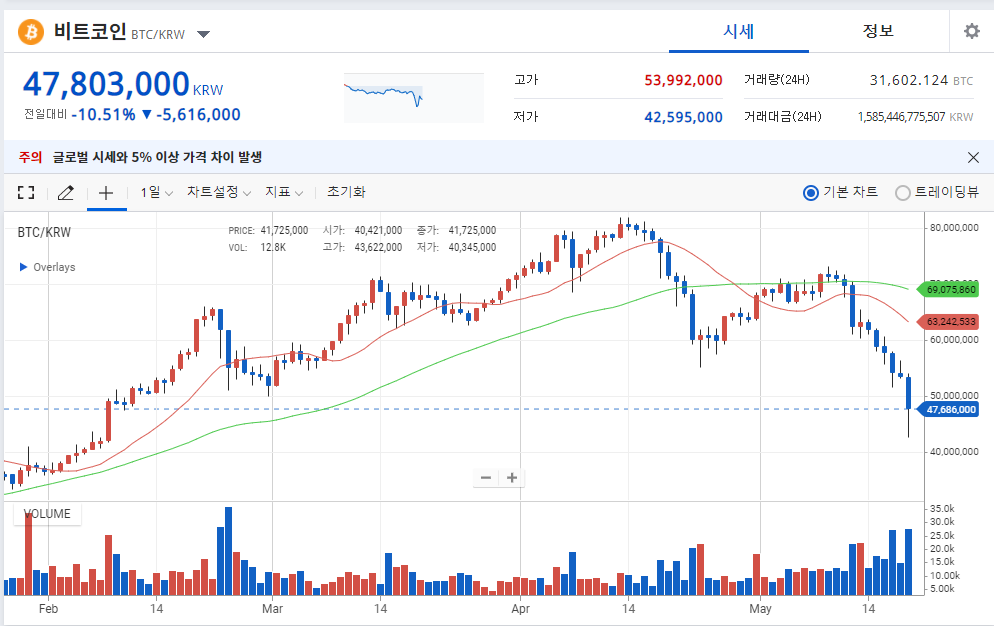The height and width of the screenshot is (626, 994).
Task: Zoom out the chart with minus button
Action: pos(486,478)
